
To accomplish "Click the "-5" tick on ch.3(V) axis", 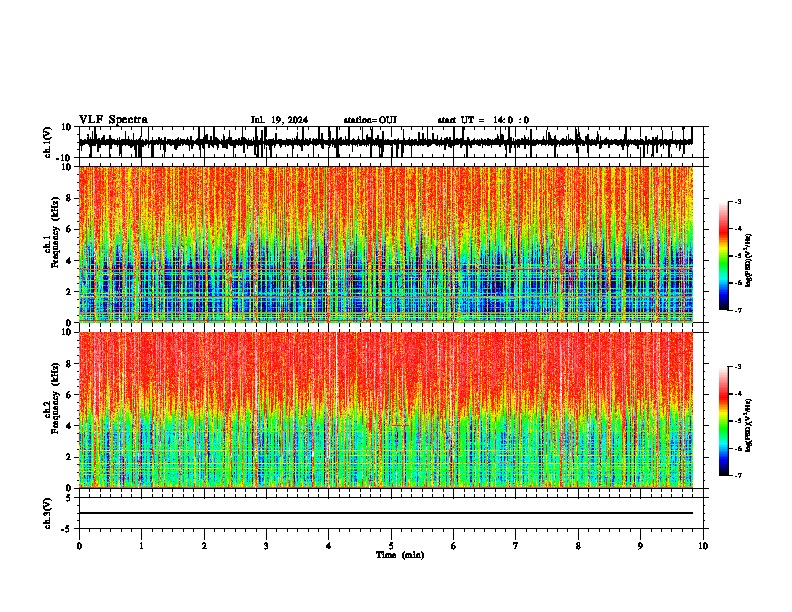I will (68, 529).
